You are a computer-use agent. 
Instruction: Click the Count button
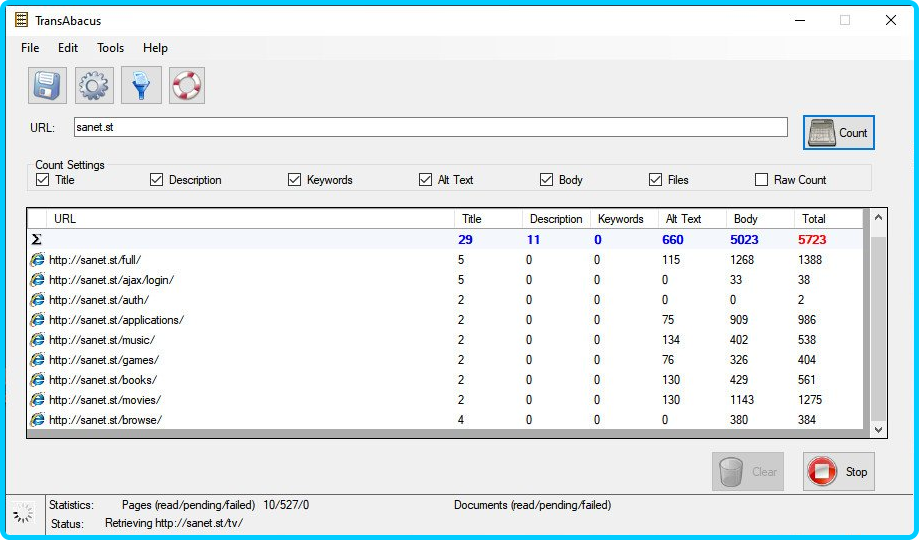839,133
